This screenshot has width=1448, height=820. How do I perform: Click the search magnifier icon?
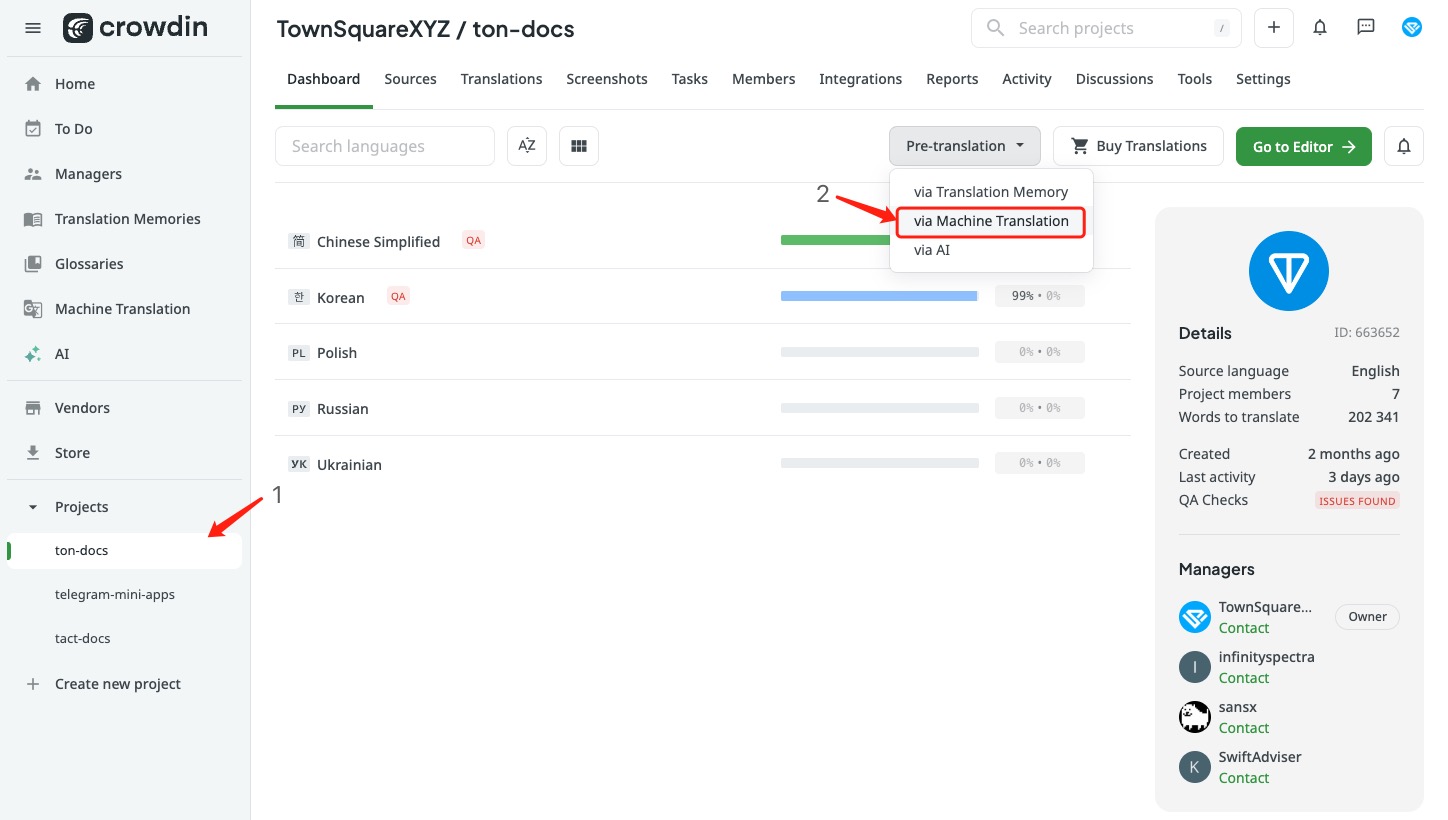995,28
